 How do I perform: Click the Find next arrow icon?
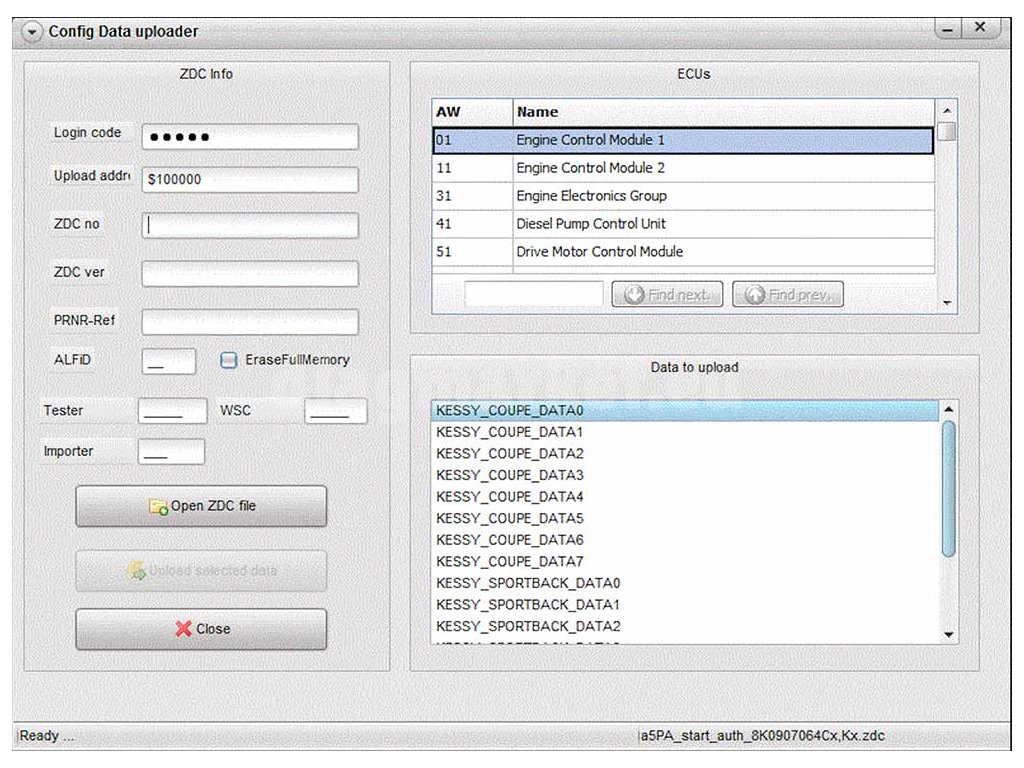click(633, 295)
